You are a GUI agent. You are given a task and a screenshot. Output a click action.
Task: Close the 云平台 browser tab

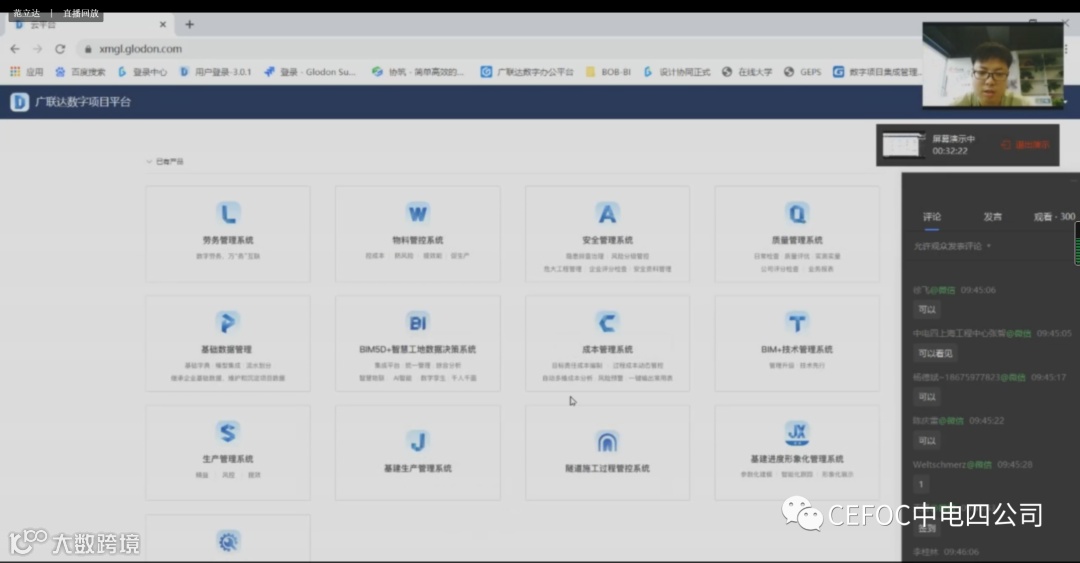coord(163,24)
